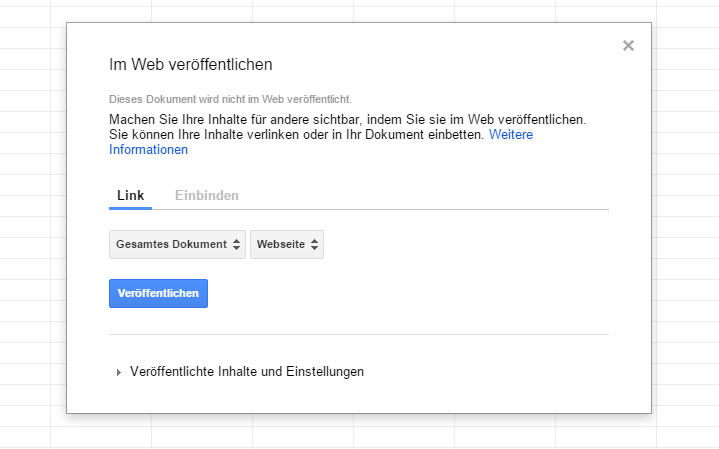Click the up-down arrows on Gesamtes Dokument
This screenshot has height=449, width=719.
tap(236, 244)
